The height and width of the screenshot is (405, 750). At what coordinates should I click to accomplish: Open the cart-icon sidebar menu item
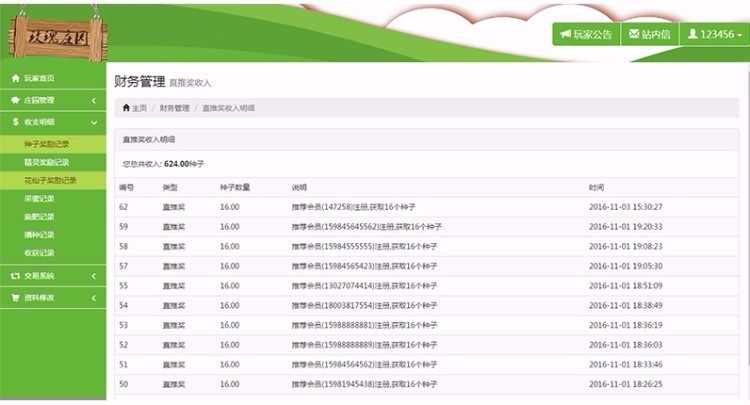pyautogui.click(x=53, y=298)
